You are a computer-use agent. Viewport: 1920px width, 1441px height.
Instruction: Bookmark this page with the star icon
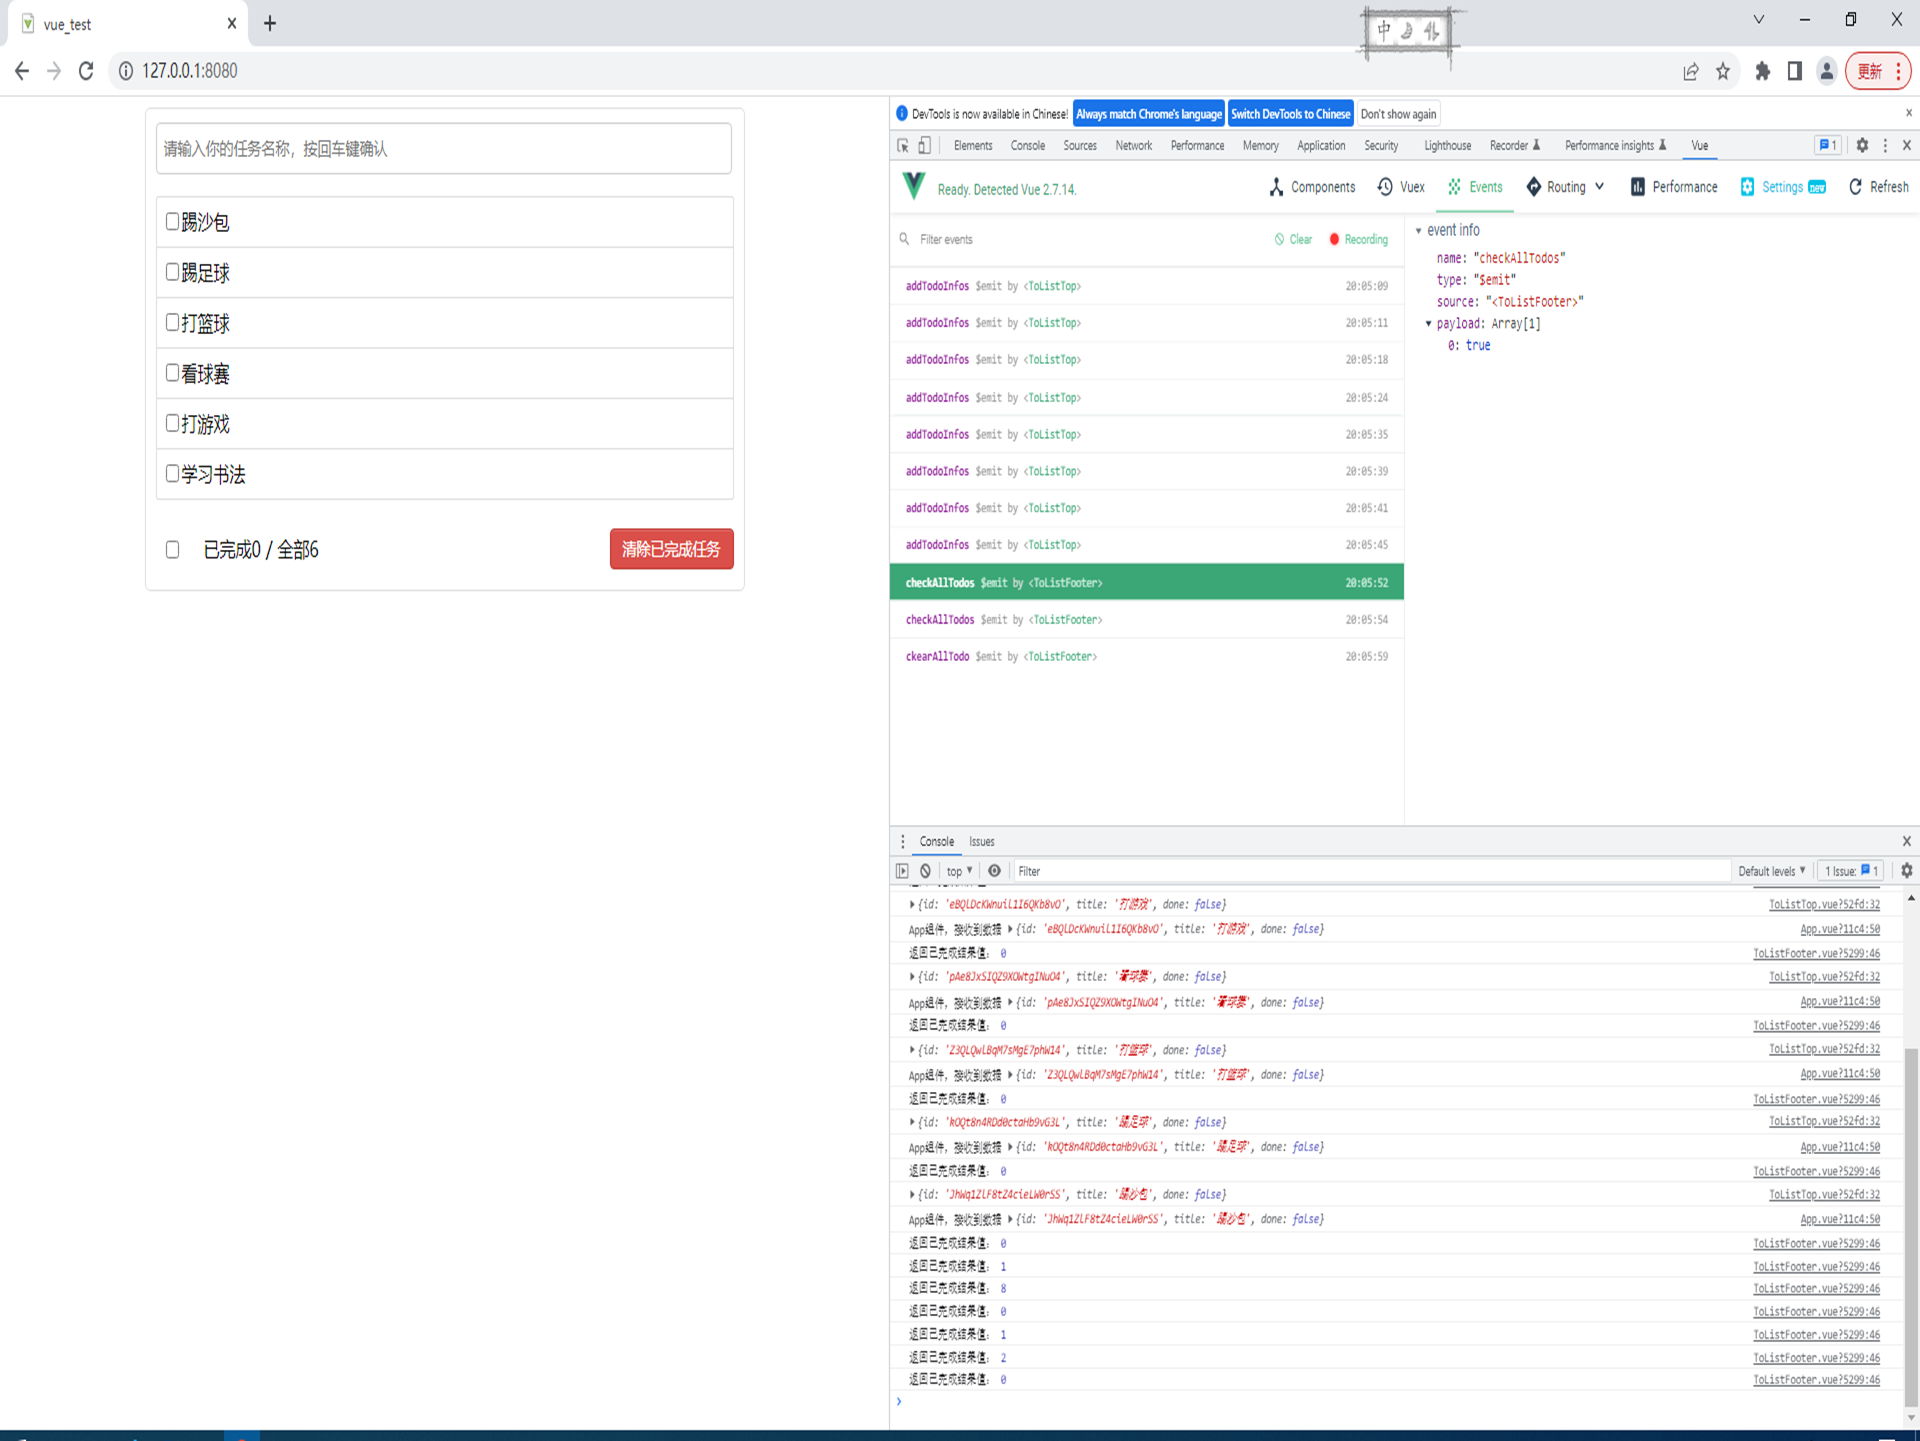[x=1723, y=71]
